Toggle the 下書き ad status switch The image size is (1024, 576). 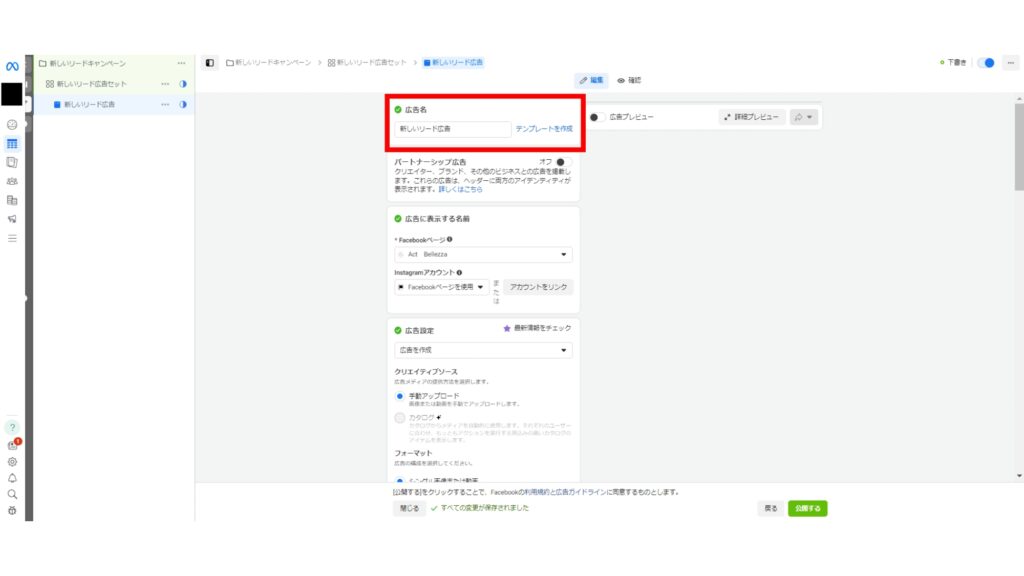point(986,62)
